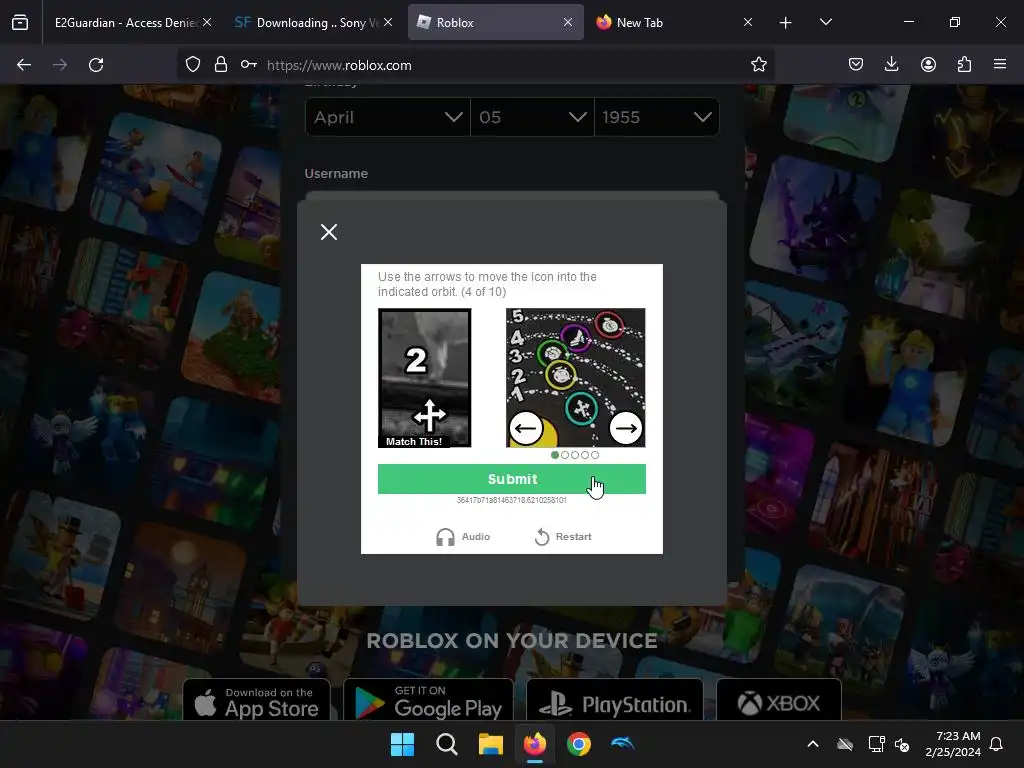Launch Google Chrome from the taskbar
Screen dimensions: 1024x768
(x=579, y=744)
